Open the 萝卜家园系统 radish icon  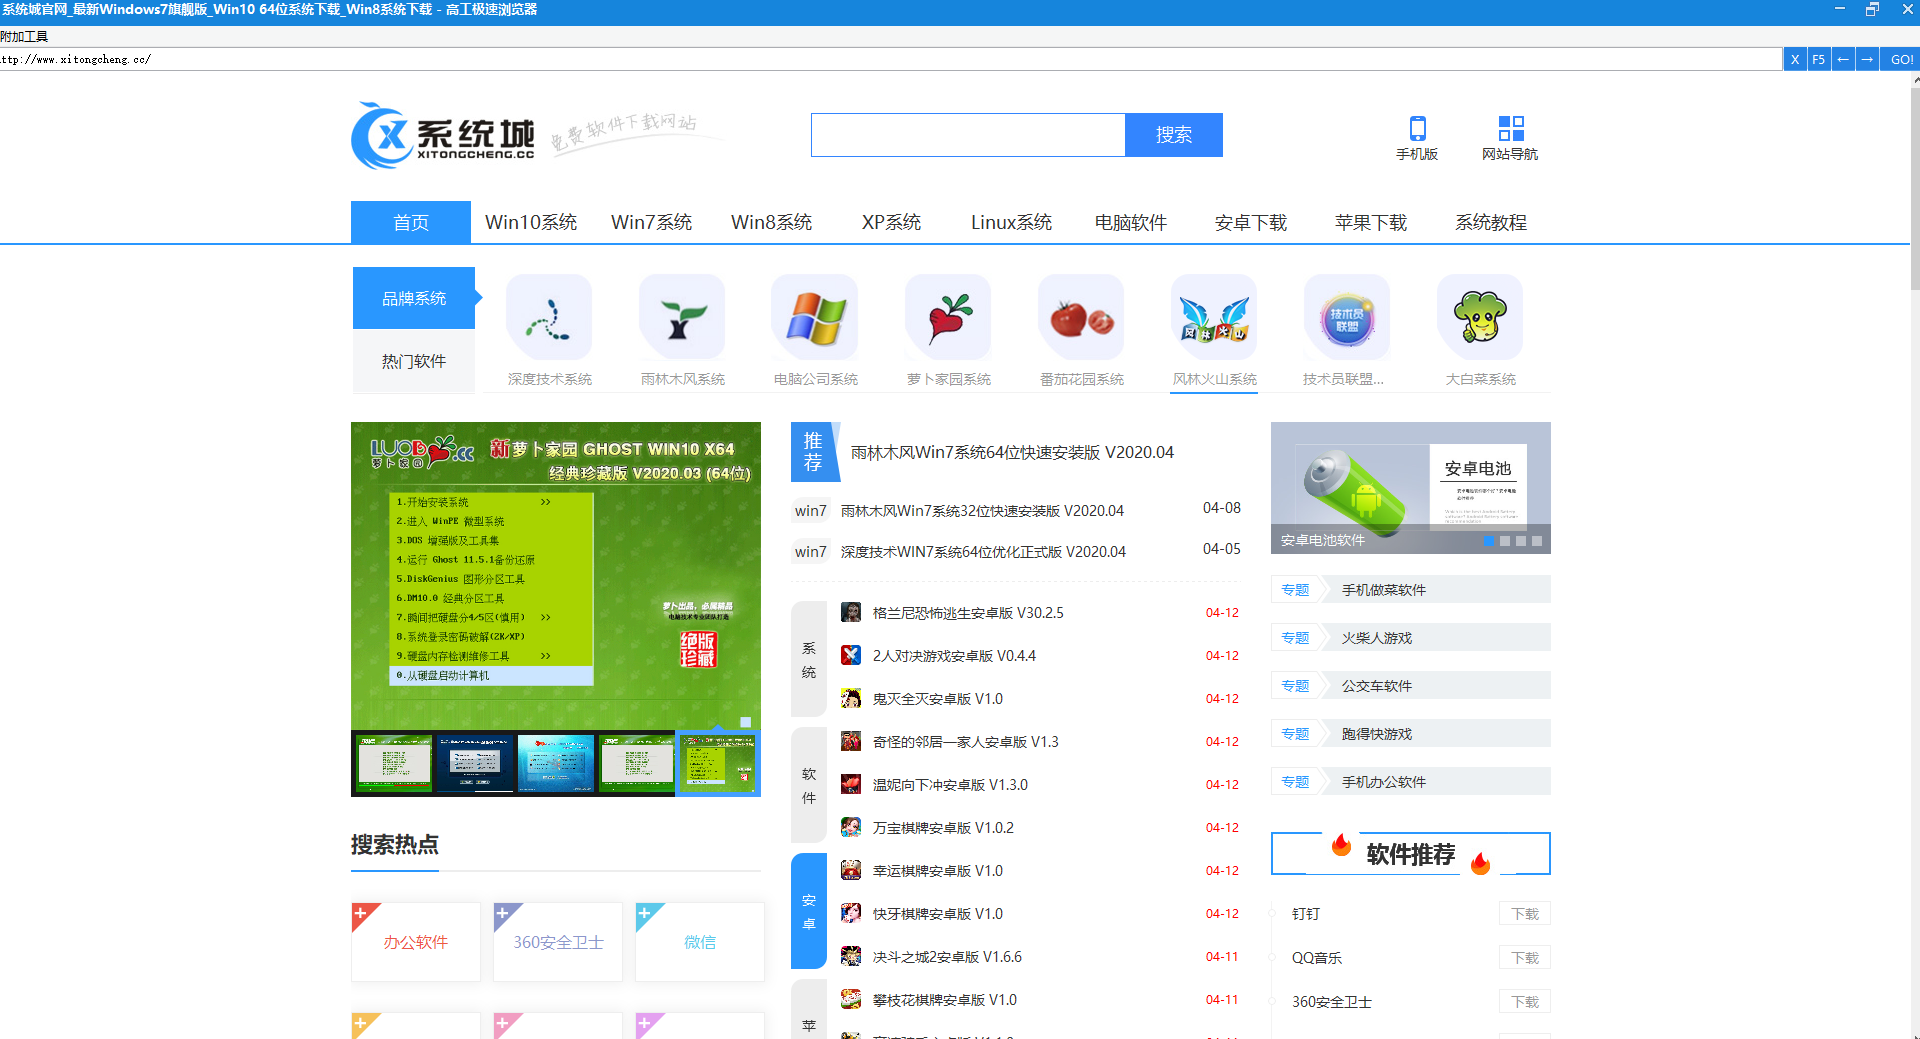[948, 318]
